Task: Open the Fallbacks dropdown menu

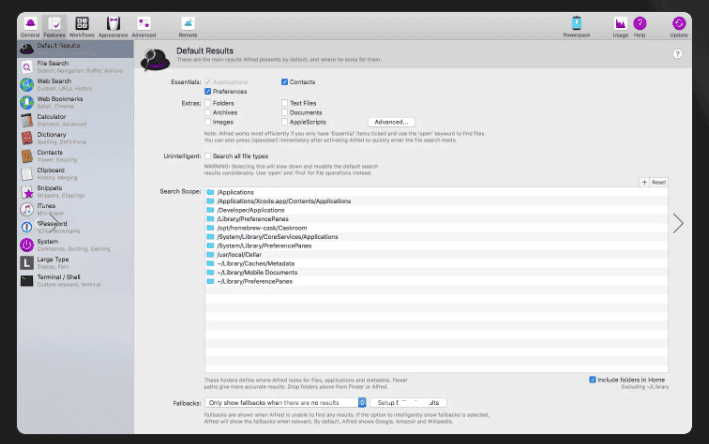Action: (285, 402)
